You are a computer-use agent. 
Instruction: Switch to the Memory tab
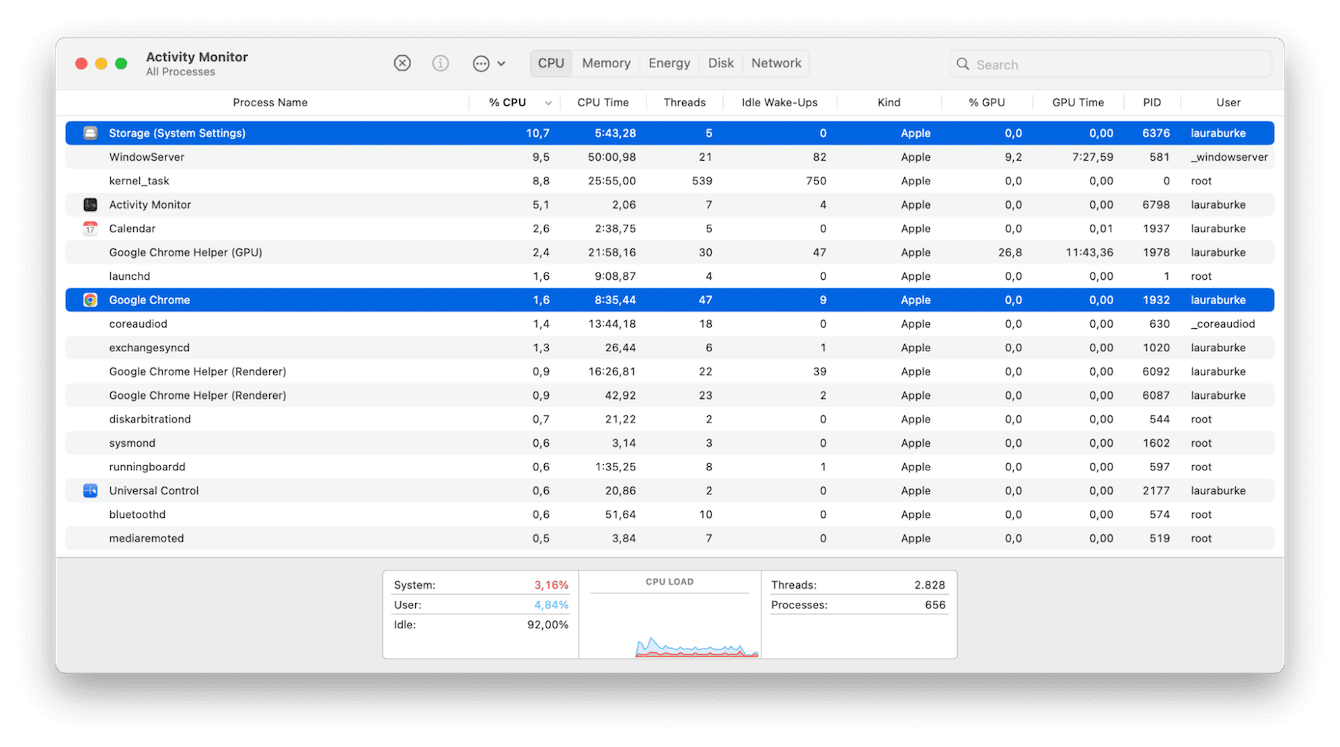pyautogui.click(x=605, y=62)
